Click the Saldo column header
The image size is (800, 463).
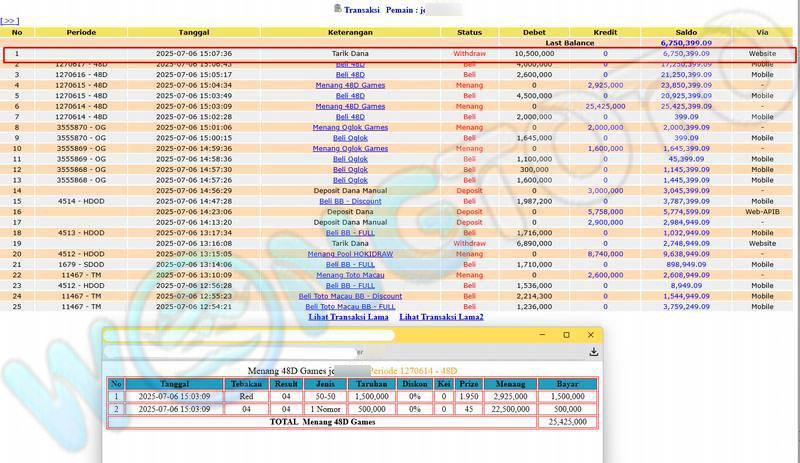(x=678, y=32)
